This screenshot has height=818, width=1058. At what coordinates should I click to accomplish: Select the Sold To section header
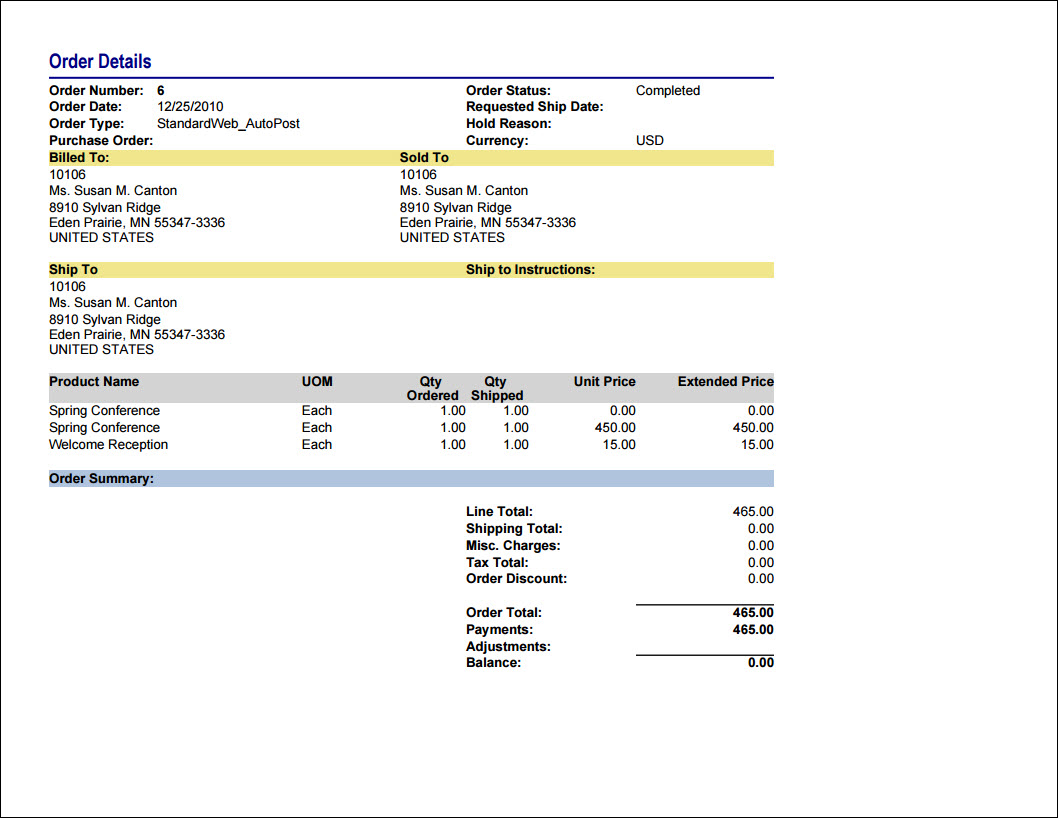(x=424, y=157)
